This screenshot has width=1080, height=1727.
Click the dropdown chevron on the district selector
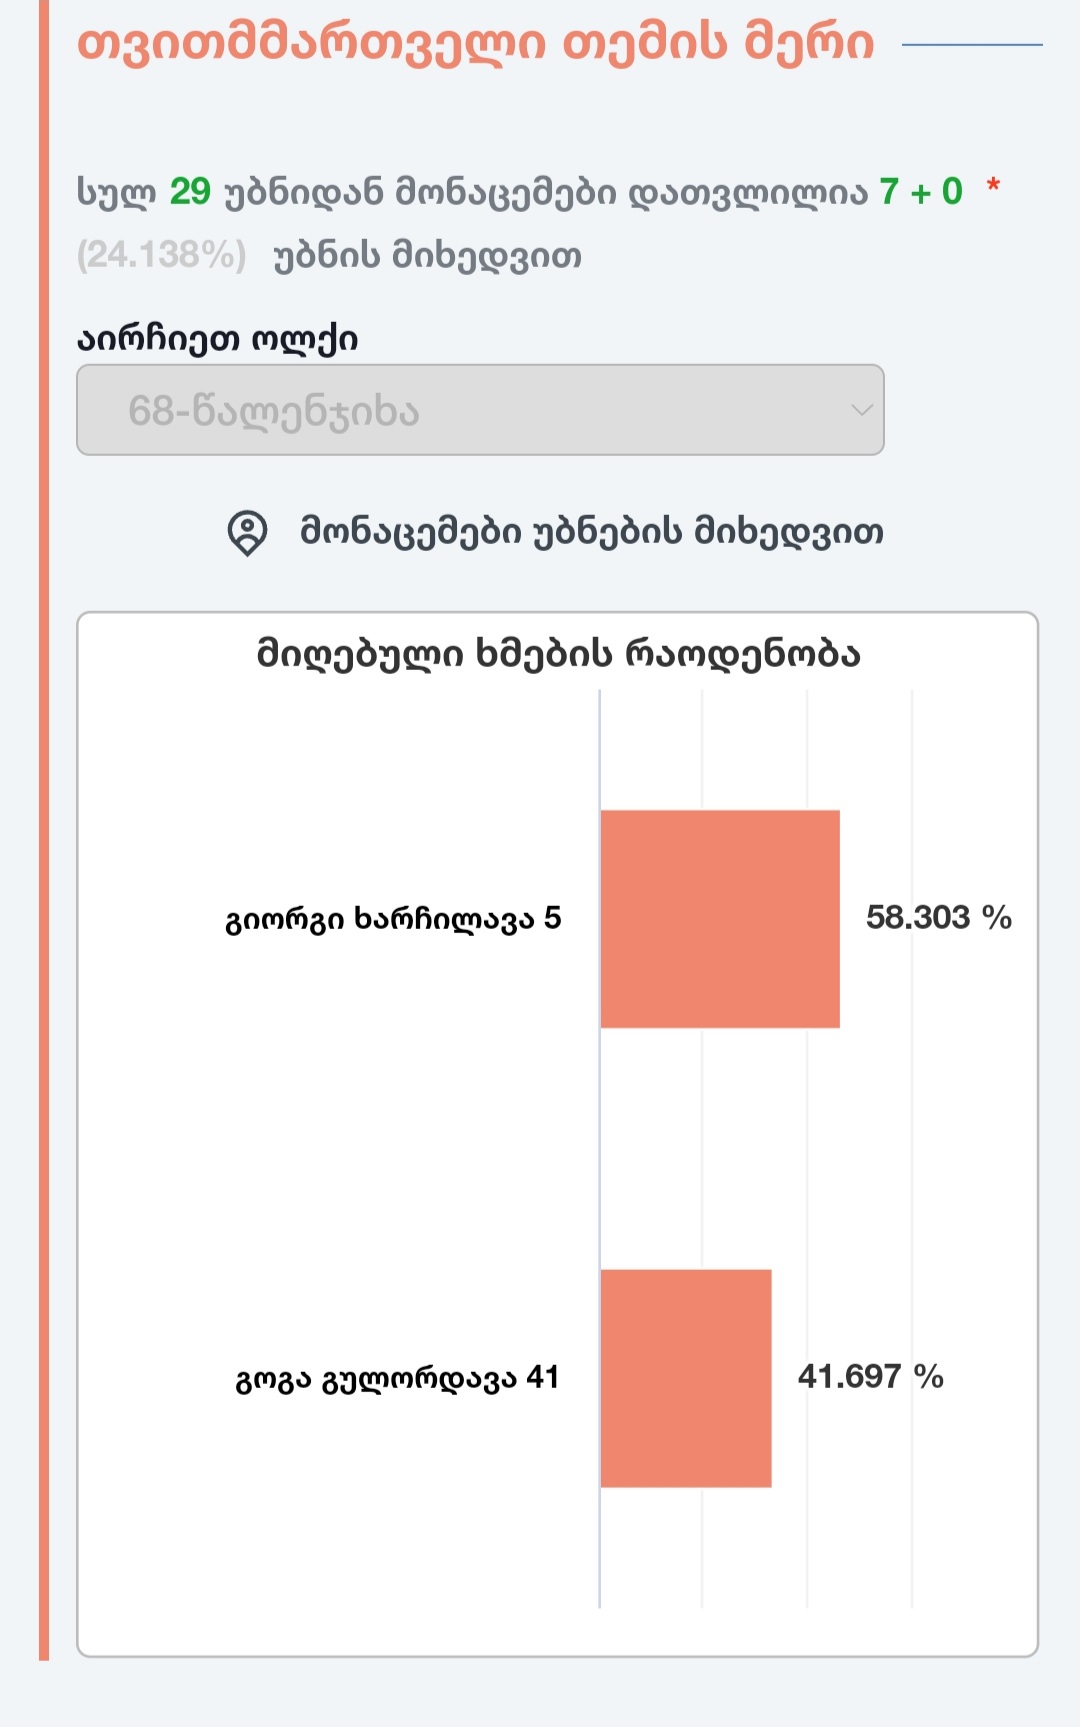click(x=860, y=410)
